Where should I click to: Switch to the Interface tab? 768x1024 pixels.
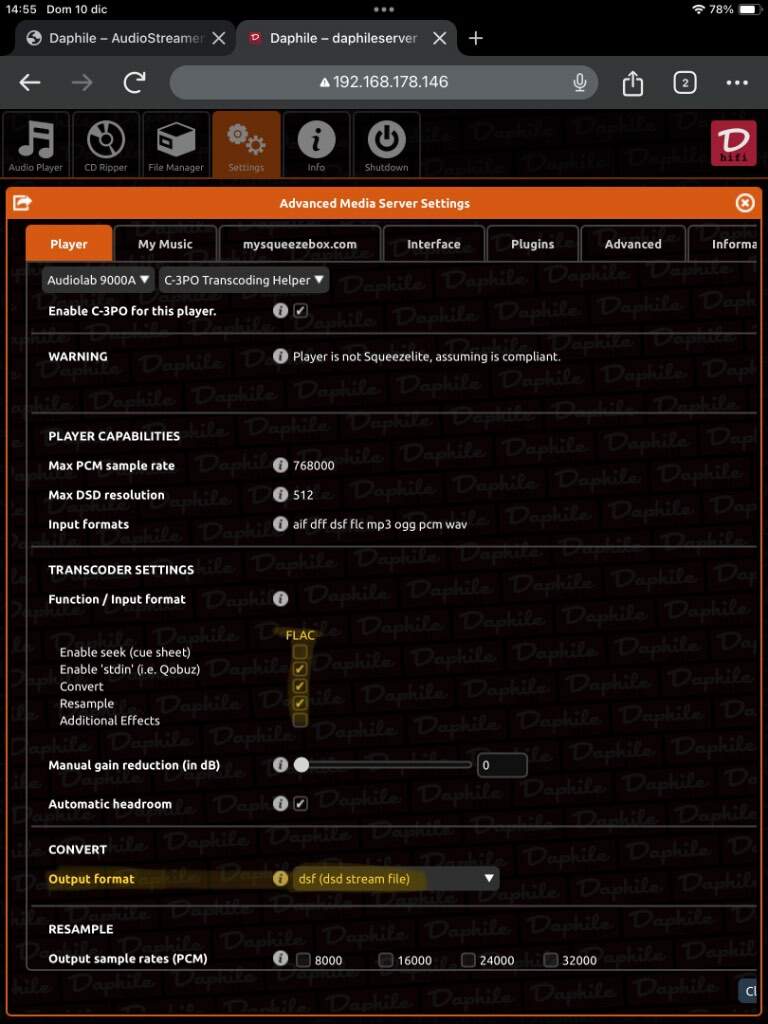pyautogui.click(x=434, y=244)
